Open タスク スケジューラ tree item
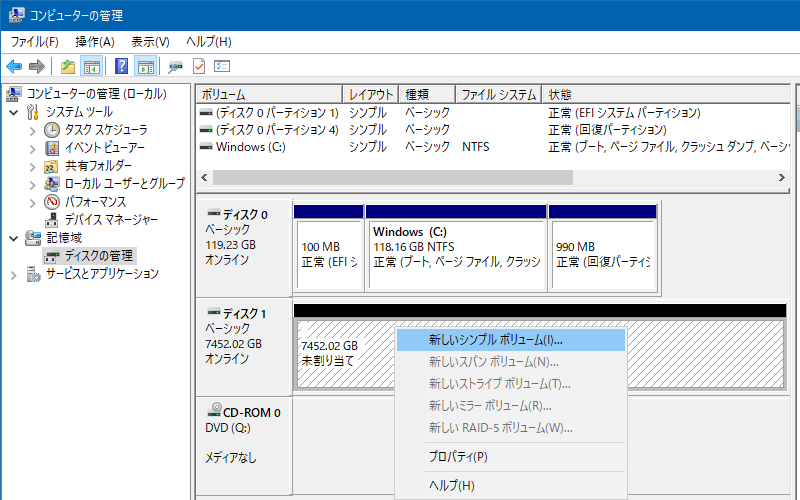This screenshot has height=500, width=800. tap(96, 130)
